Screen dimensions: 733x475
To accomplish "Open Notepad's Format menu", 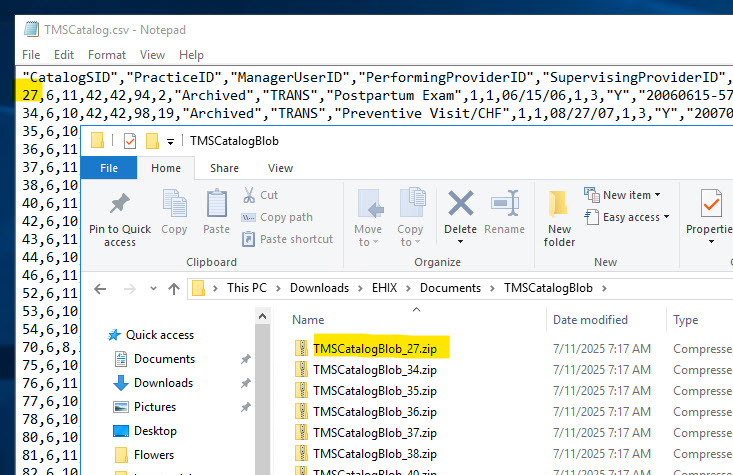I will [x=107, y=55].
